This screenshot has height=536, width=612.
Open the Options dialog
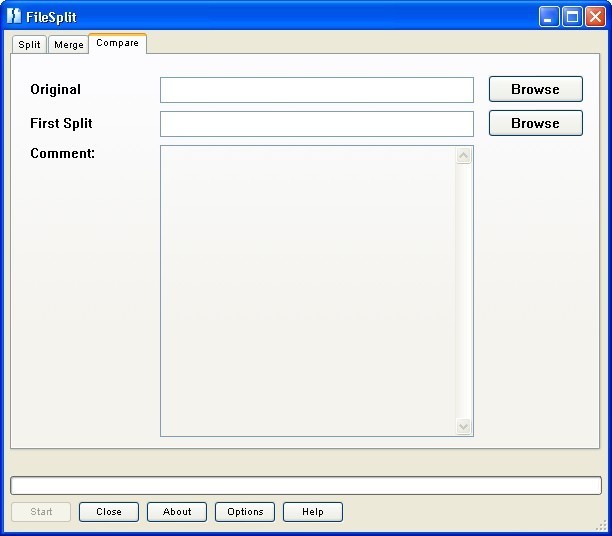point(245,512)
